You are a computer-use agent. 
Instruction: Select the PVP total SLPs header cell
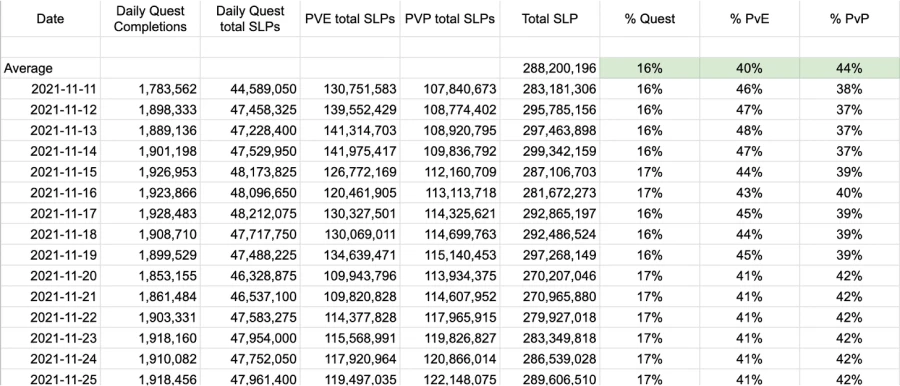(450, 18)
